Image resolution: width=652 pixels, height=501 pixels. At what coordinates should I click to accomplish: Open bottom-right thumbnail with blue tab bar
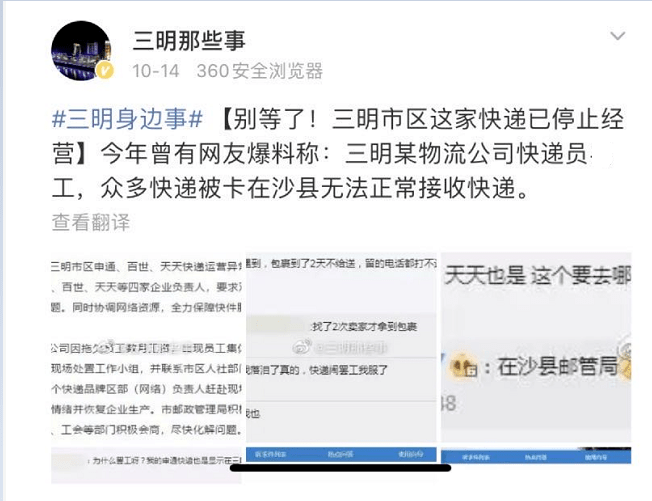(536, 455)
